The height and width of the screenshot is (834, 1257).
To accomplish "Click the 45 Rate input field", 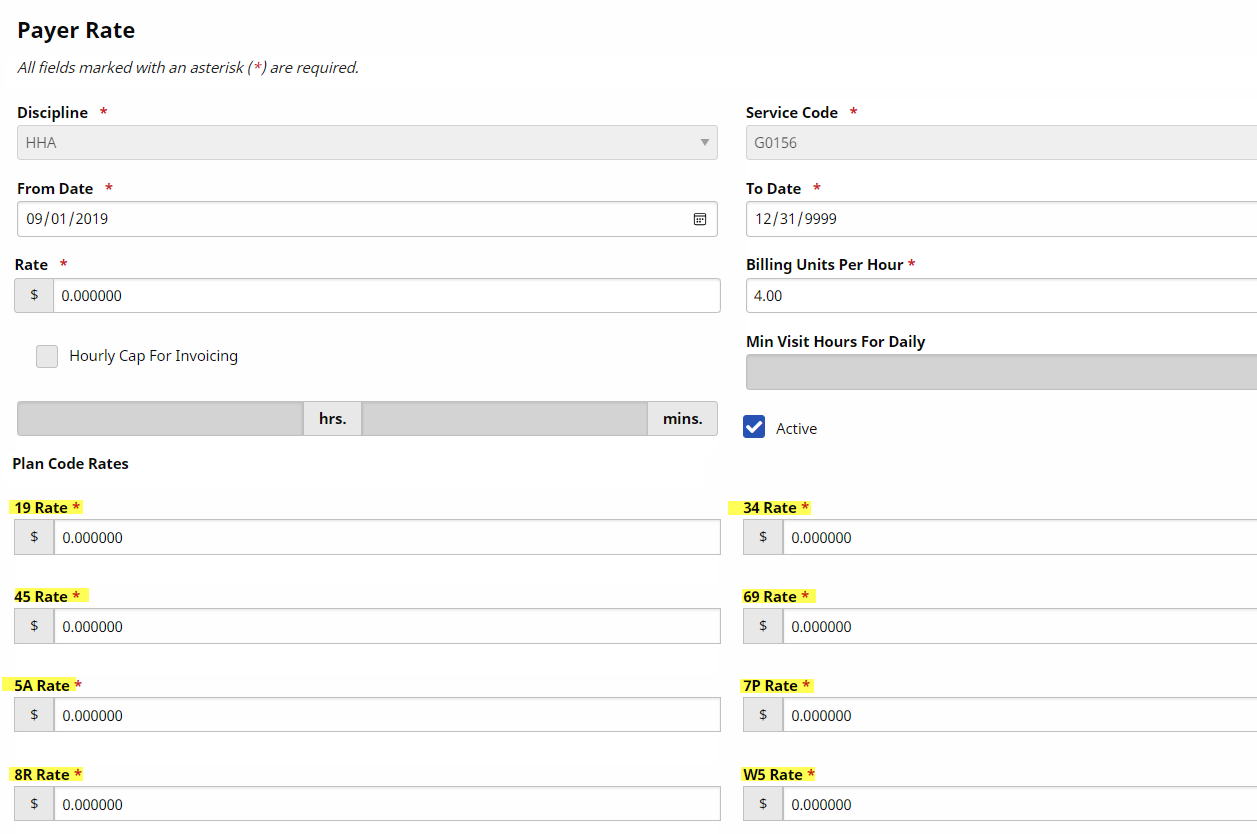I will coord(386,627).
